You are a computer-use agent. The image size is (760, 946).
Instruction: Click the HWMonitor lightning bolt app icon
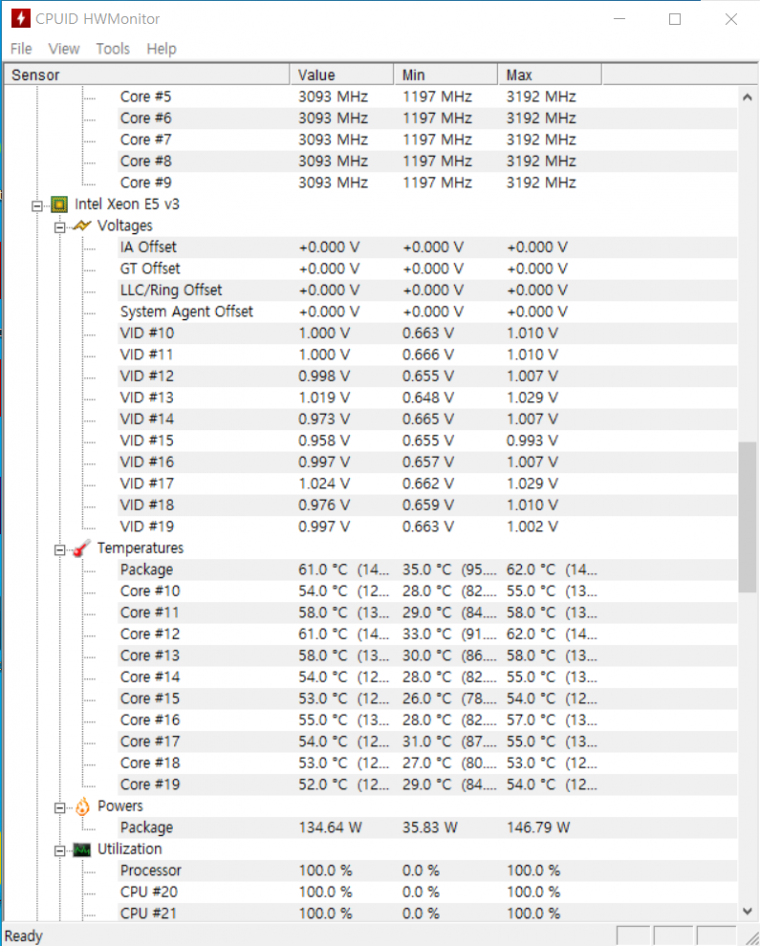click(21, 18)
